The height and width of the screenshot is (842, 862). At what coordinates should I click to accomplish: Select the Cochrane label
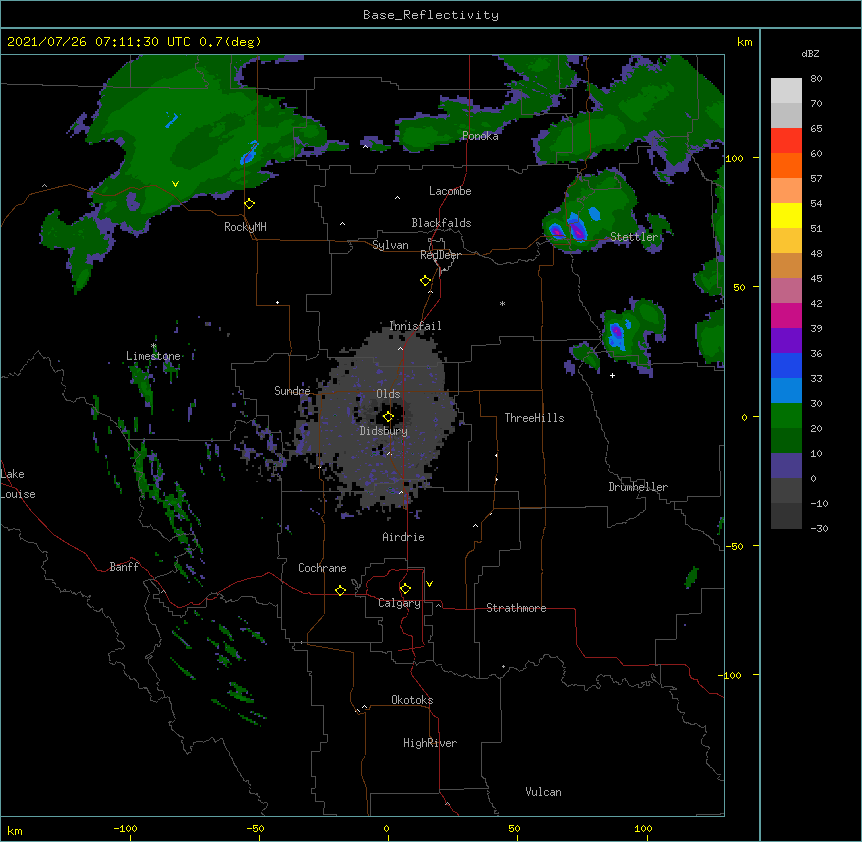pyautogui.click(x=322, y=568)
